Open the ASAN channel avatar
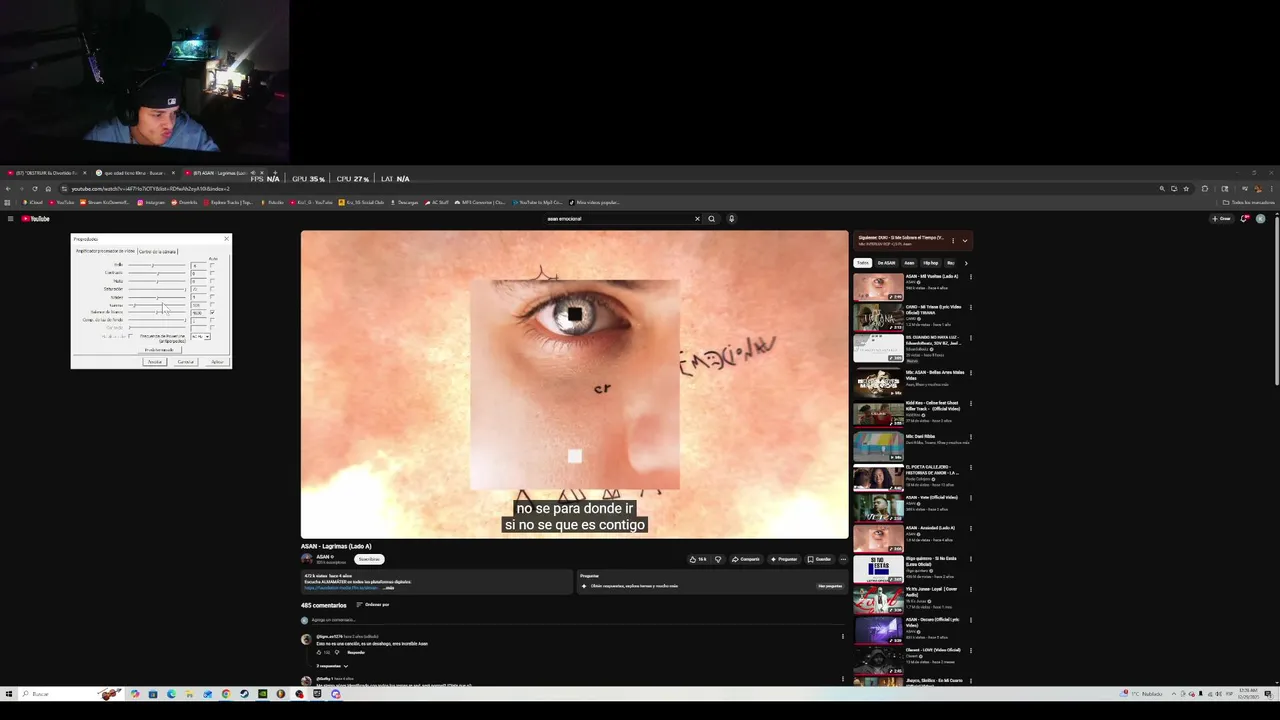The width and height of the screenshot is (1280, 720). [x=307, y=559]
